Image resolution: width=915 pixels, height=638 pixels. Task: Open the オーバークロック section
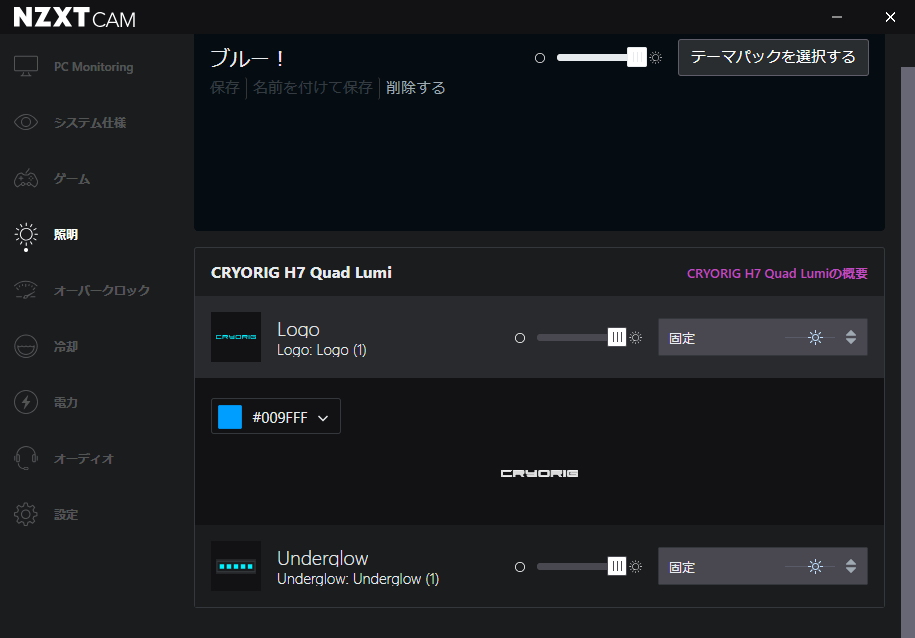(102, 290)
